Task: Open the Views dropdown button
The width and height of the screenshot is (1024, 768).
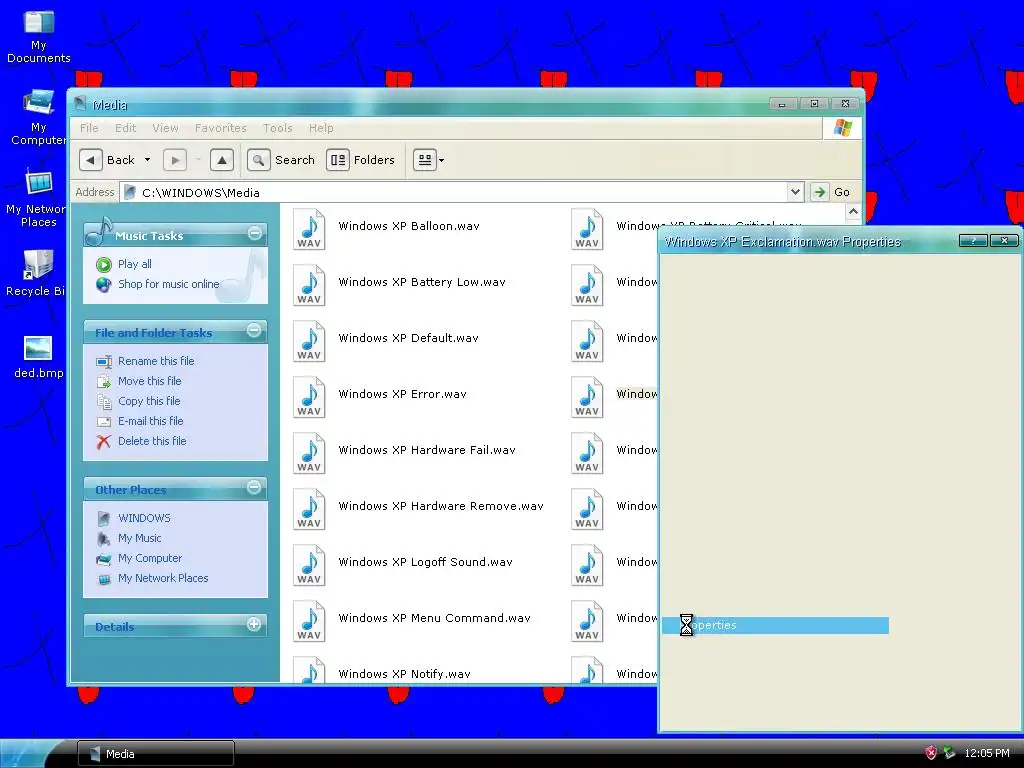Action: (x=429, y=160)
